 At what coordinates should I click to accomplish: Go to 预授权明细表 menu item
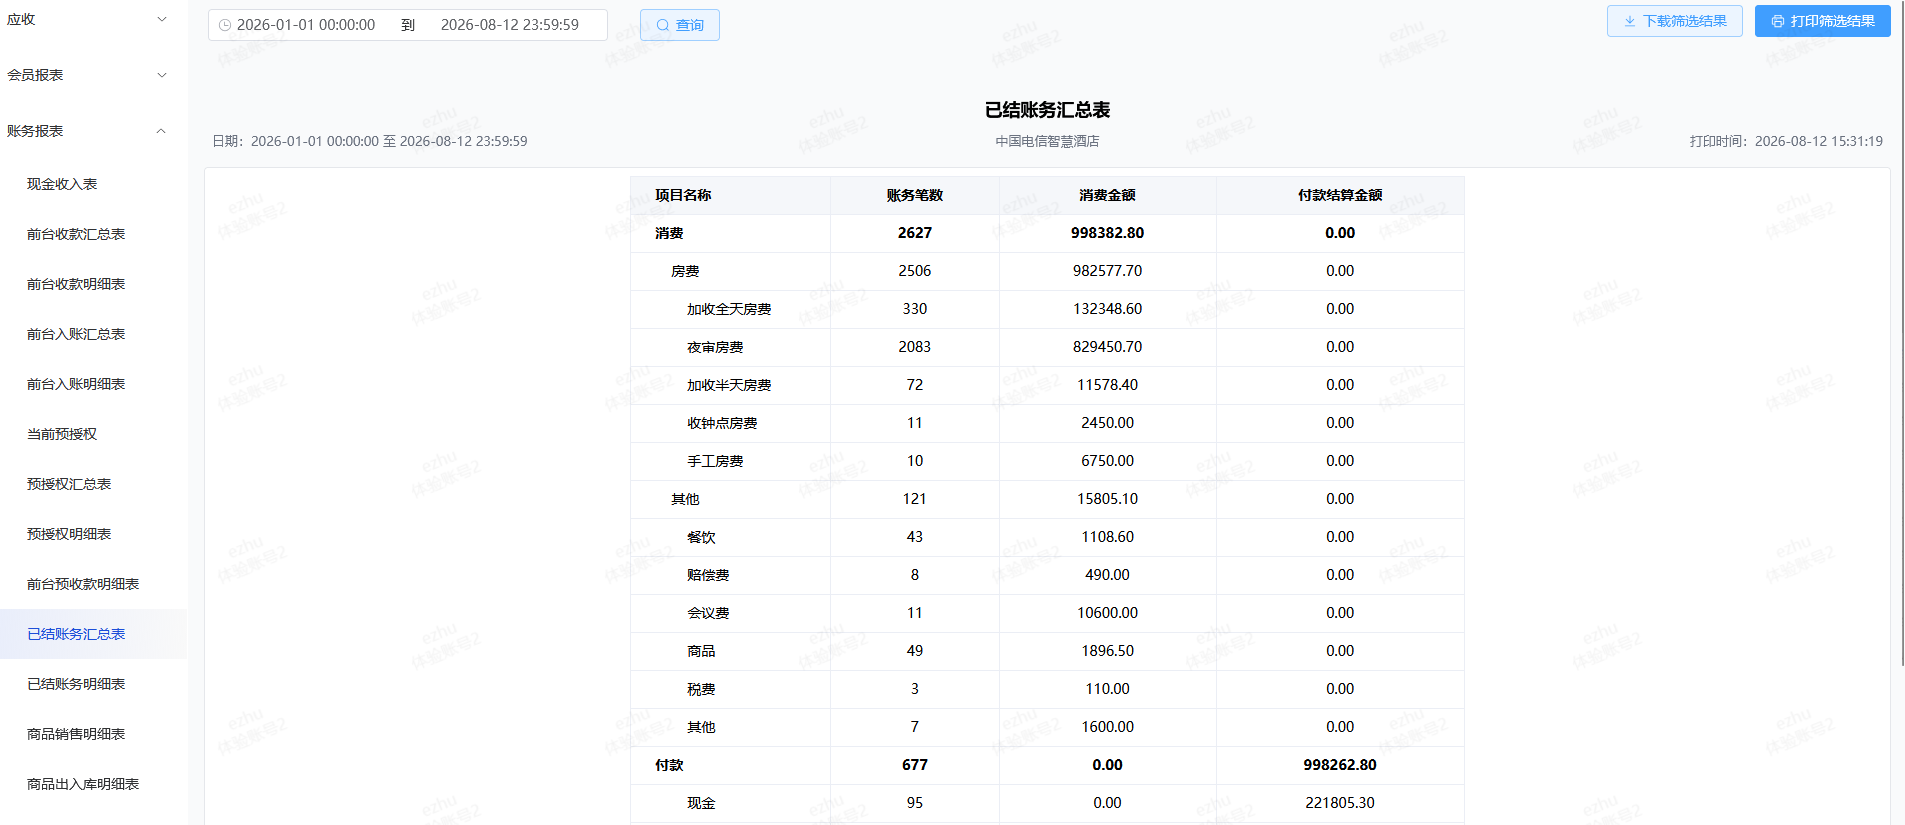click(69, 534)
